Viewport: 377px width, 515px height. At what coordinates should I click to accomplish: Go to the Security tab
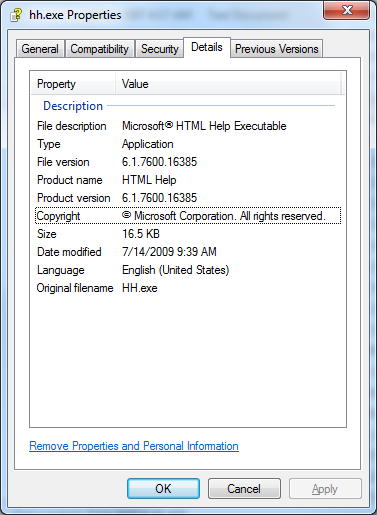point(160,49)
